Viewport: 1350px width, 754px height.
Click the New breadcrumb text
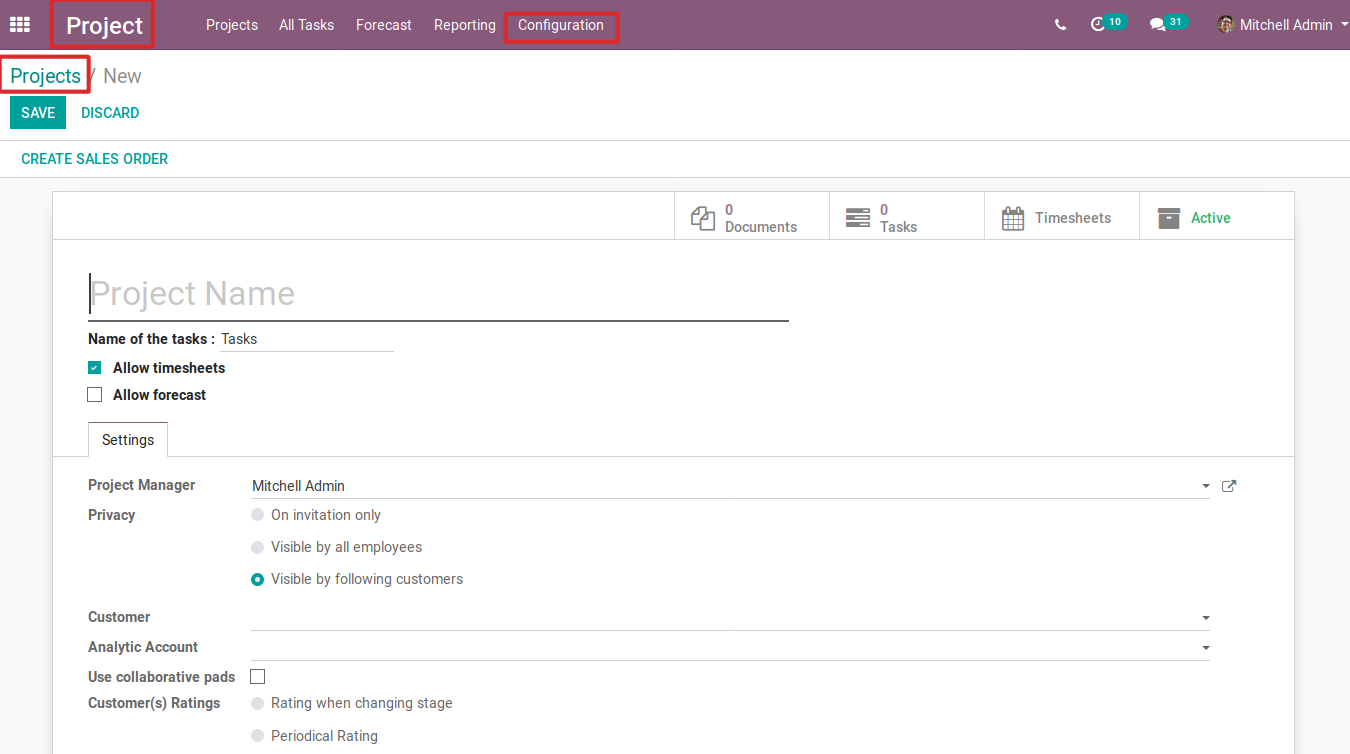coord(122,76)
